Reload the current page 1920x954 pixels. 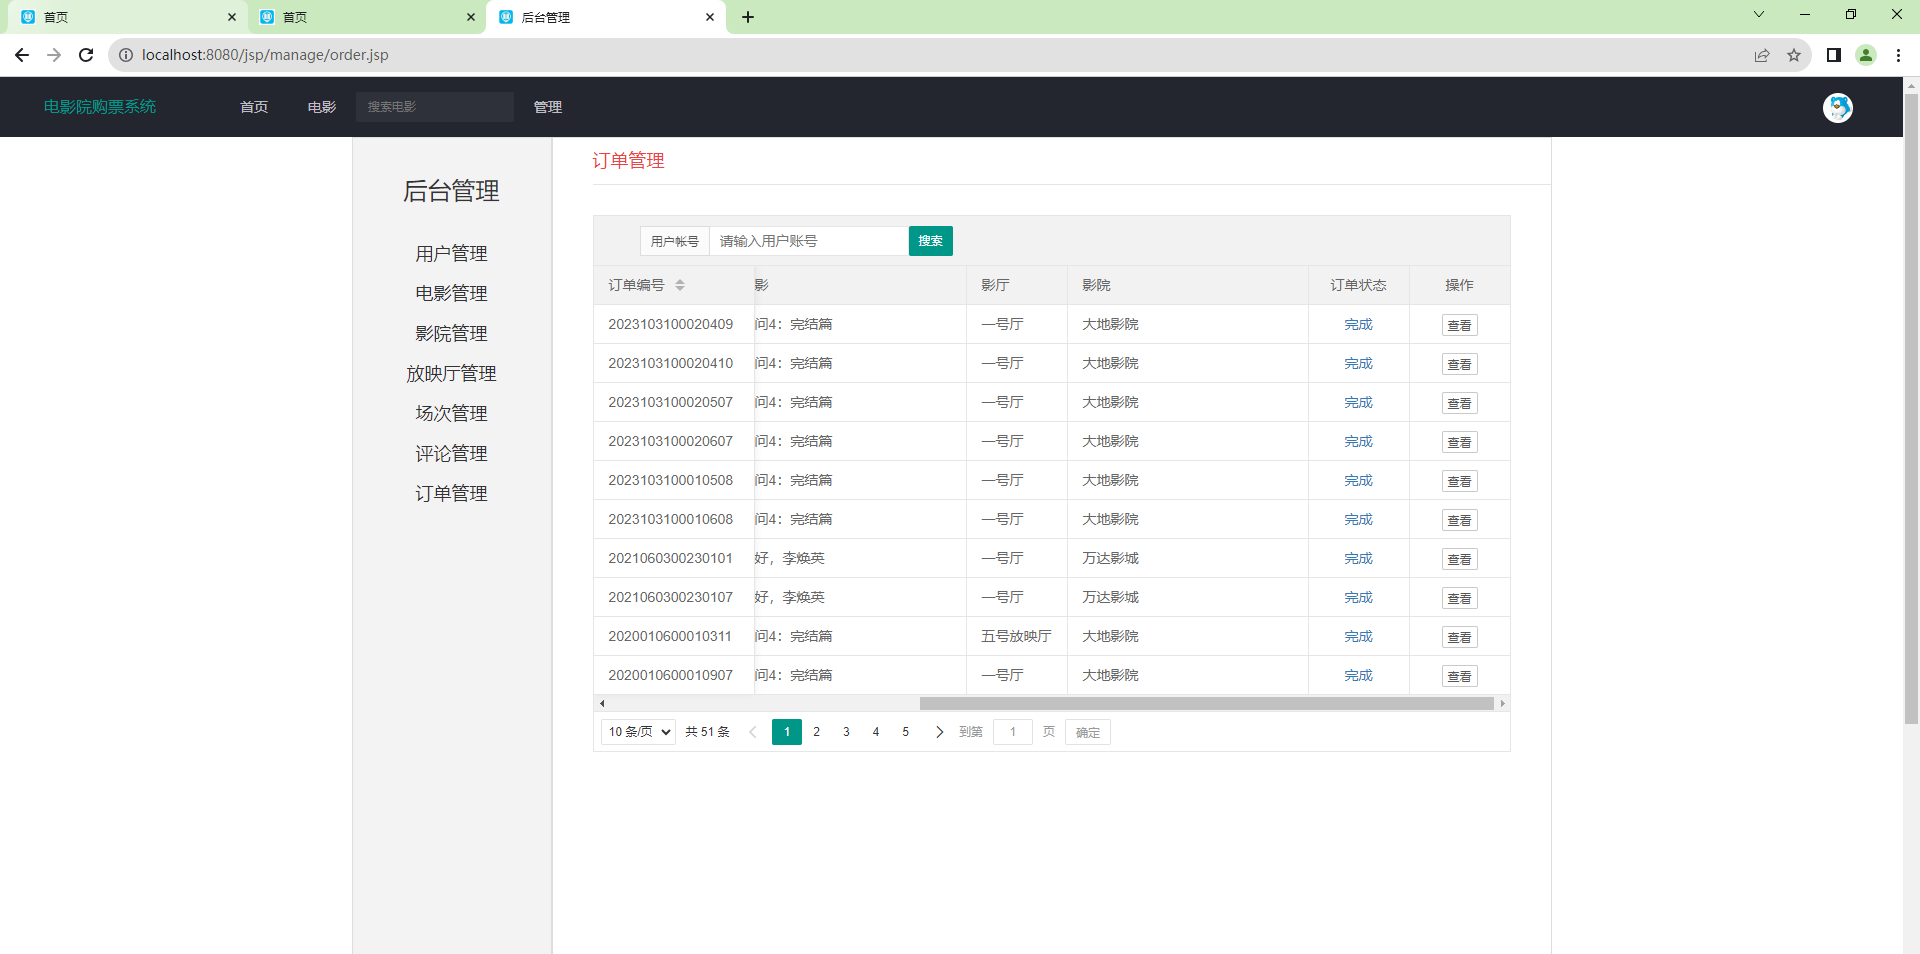pyautogui.click(x=86, y=55)
